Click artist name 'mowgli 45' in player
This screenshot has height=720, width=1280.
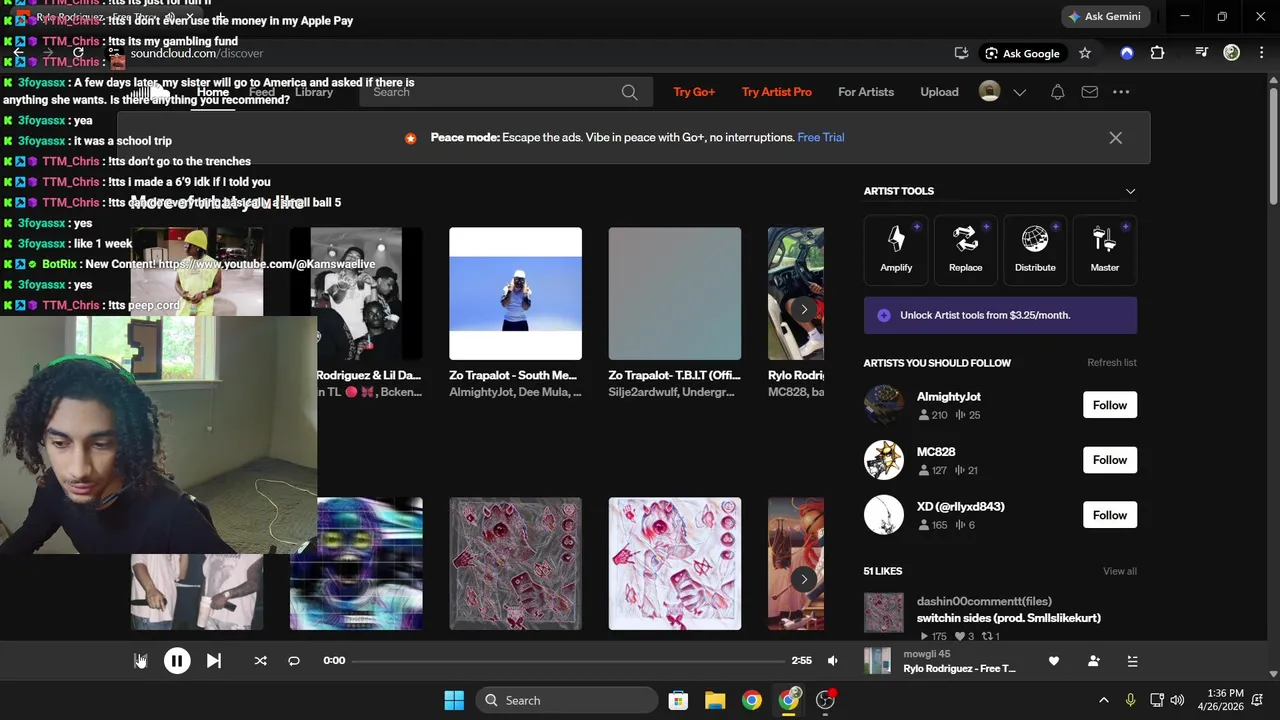(x=927, y=654)
